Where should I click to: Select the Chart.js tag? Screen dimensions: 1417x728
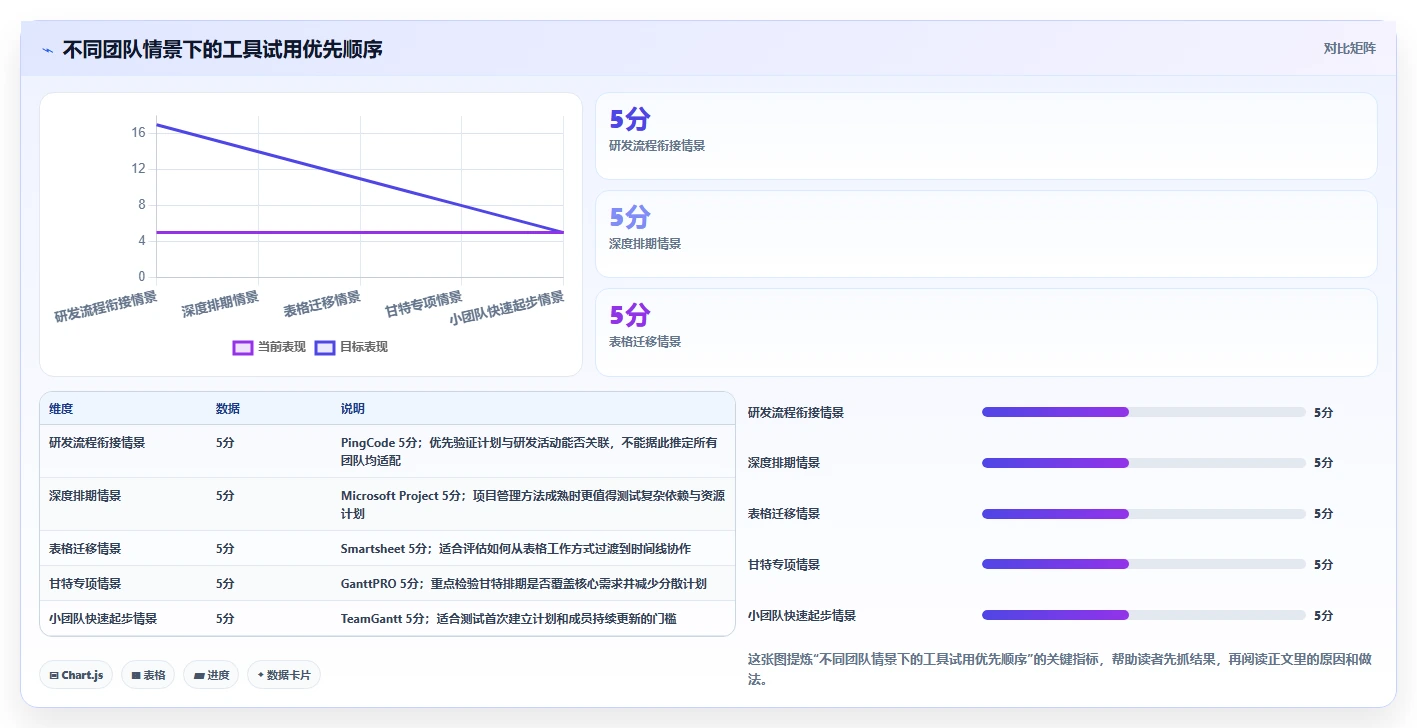77,675
